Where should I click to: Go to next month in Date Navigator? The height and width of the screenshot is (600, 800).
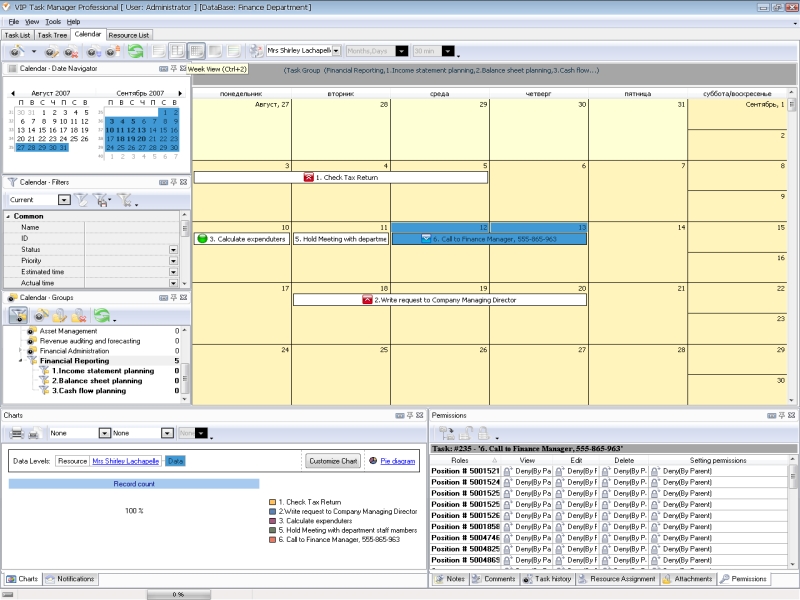[180, 93]
